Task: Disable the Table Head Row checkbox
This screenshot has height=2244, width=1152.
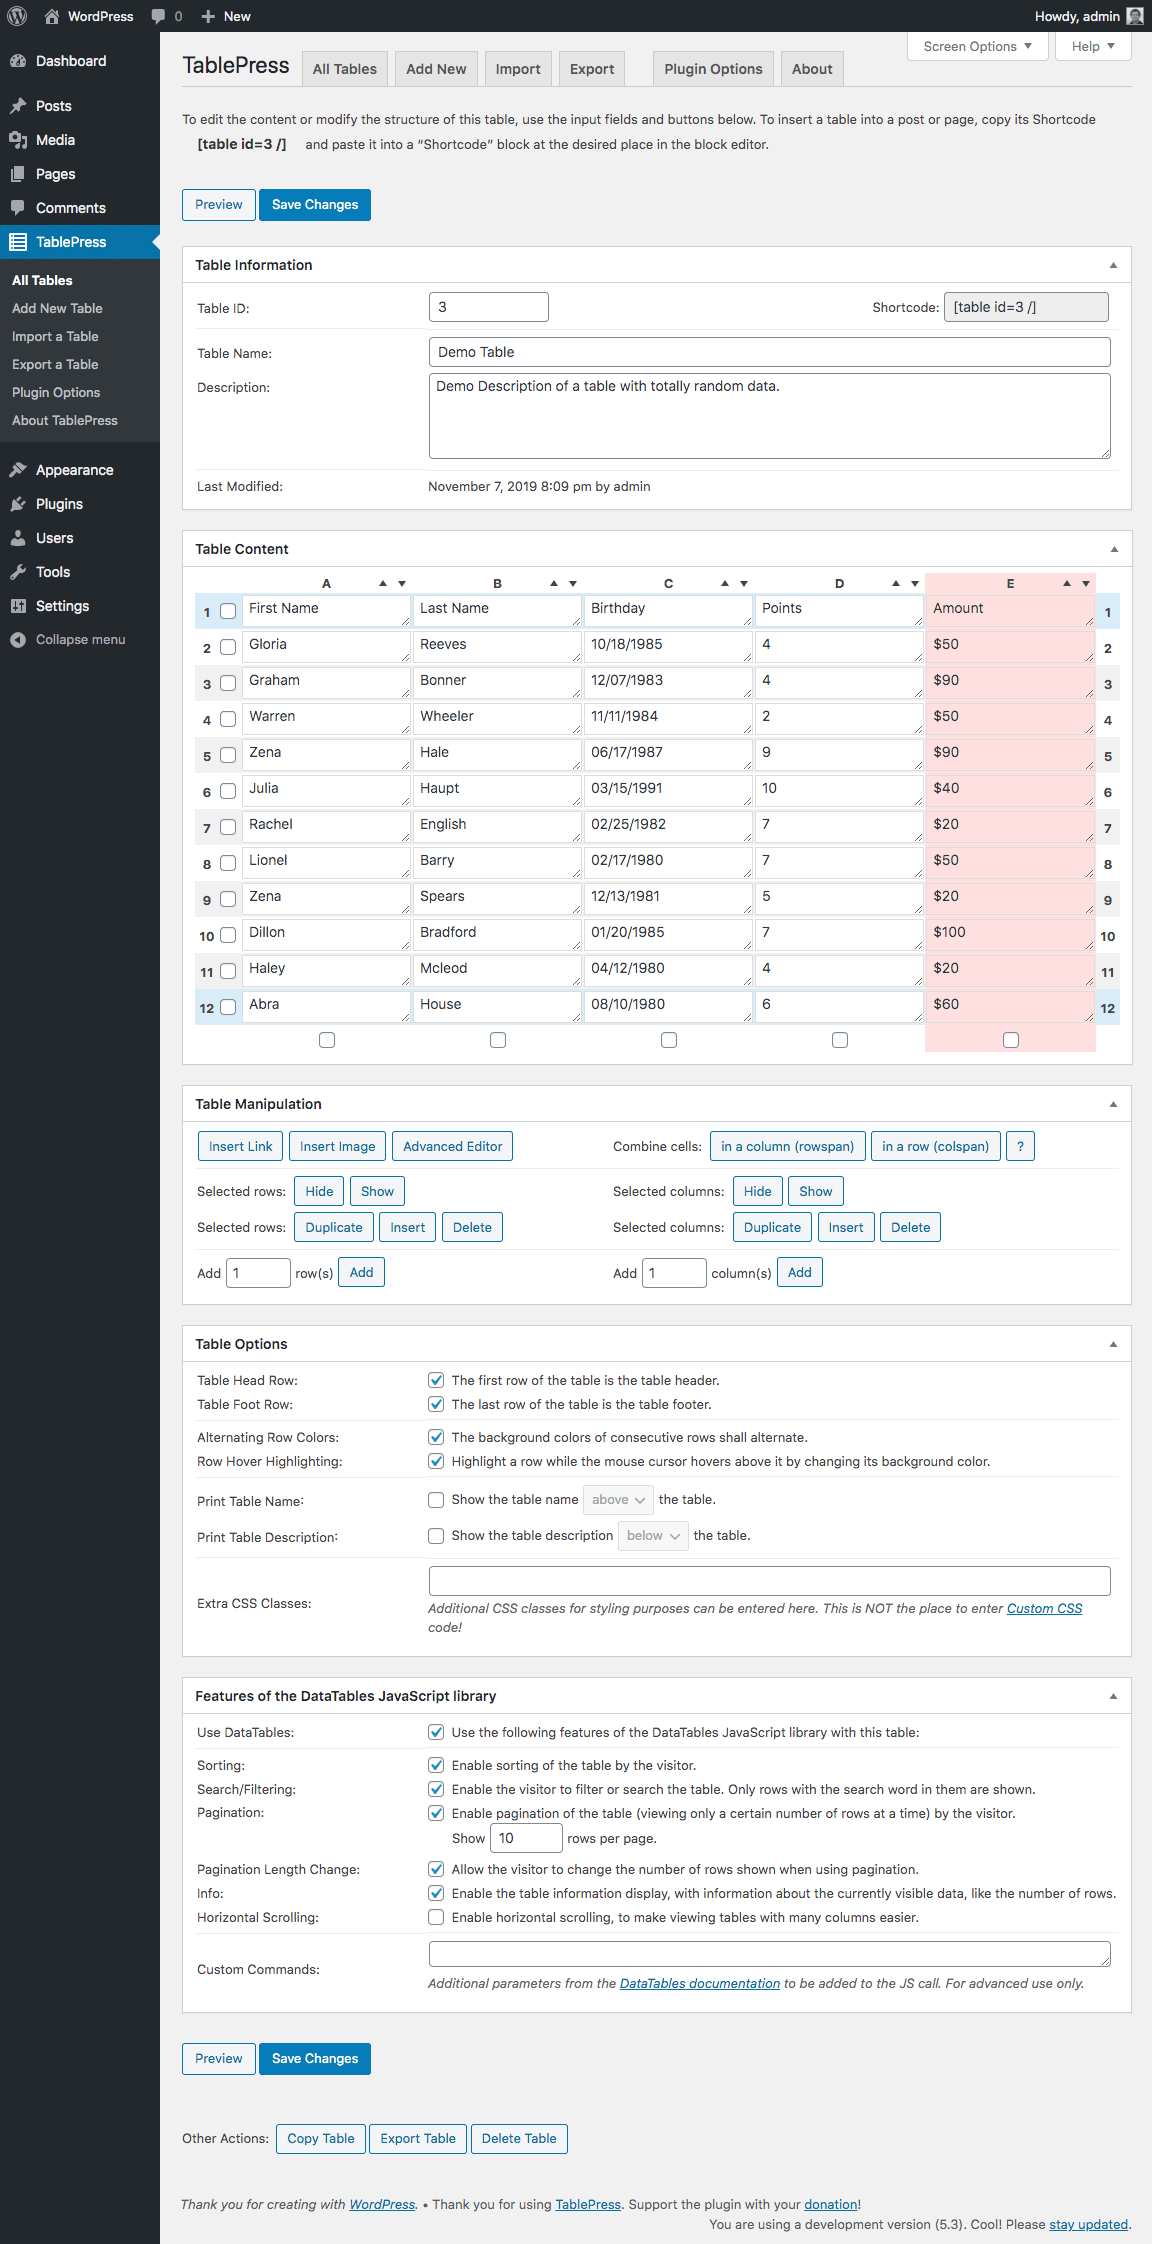Action: pyautogui.click(x=436, y=1380)
